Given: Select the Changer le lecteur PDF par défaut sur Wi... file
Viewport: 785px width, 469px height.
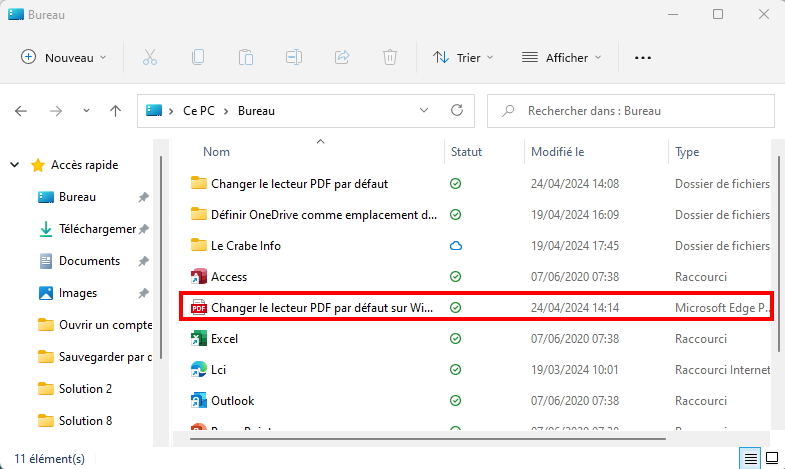Looking at the screenshot, I should coord(322,308).
